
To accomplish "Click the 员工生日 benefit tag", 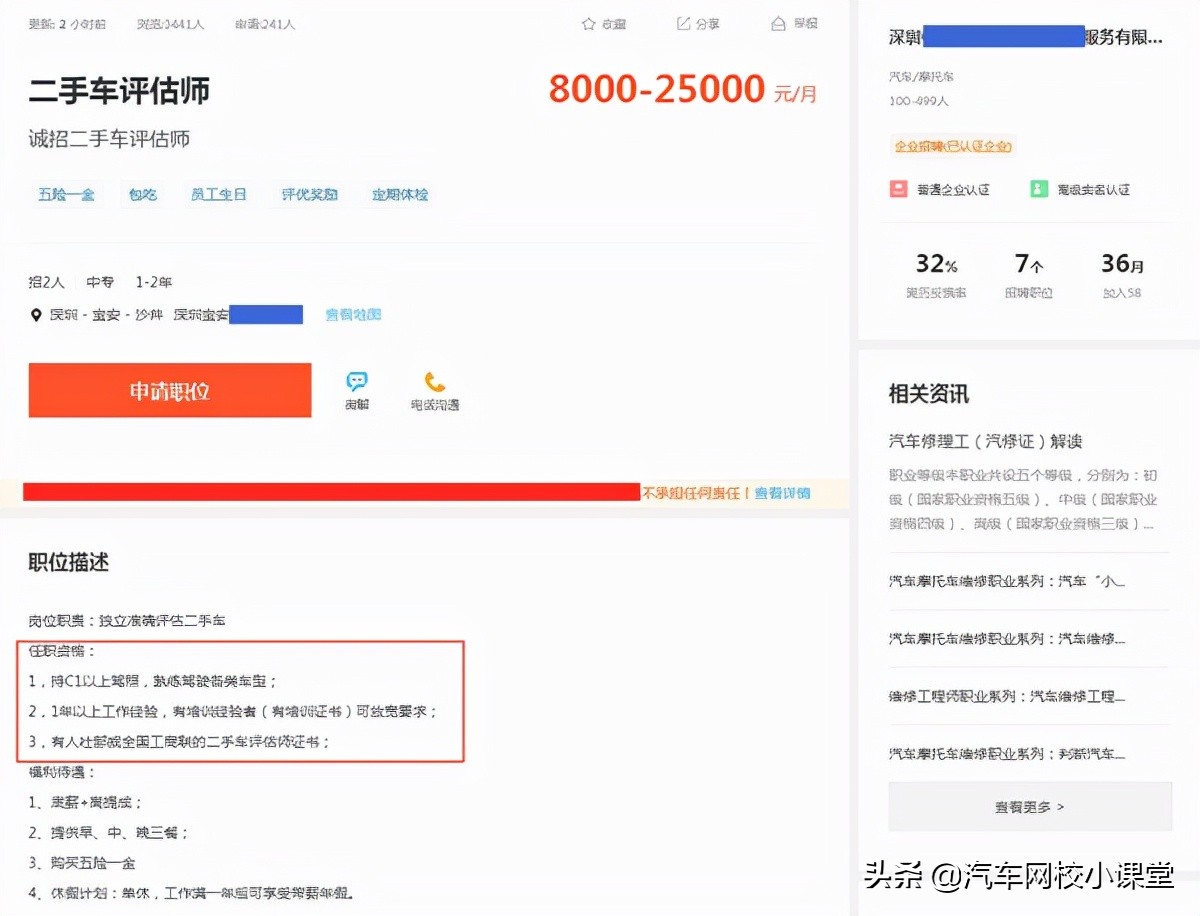I will click(219, 195).
